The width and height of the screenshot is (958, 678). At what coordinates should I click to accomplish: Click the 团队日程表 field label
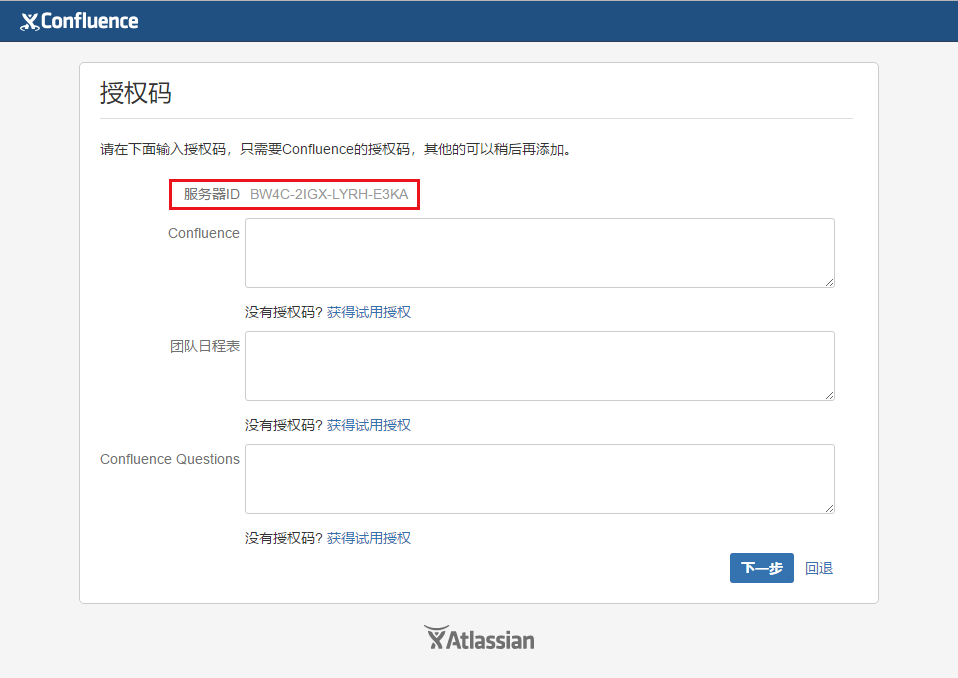tap(205, 346)
